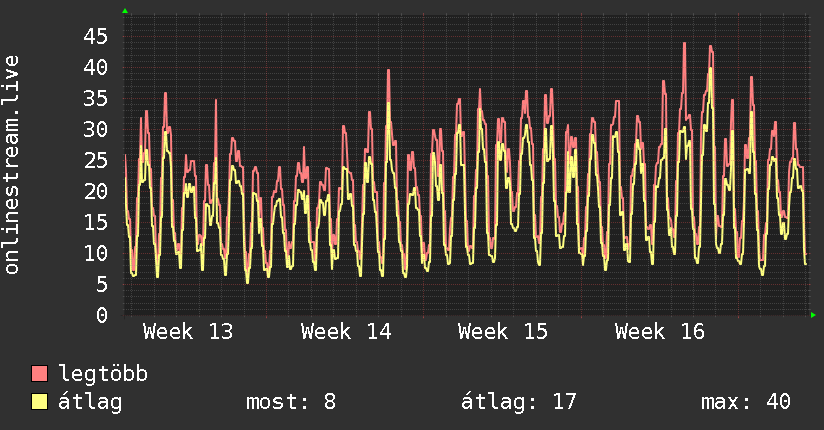Click the 'Week 13' axis label
824x430 pixels.
coord(188,332)
